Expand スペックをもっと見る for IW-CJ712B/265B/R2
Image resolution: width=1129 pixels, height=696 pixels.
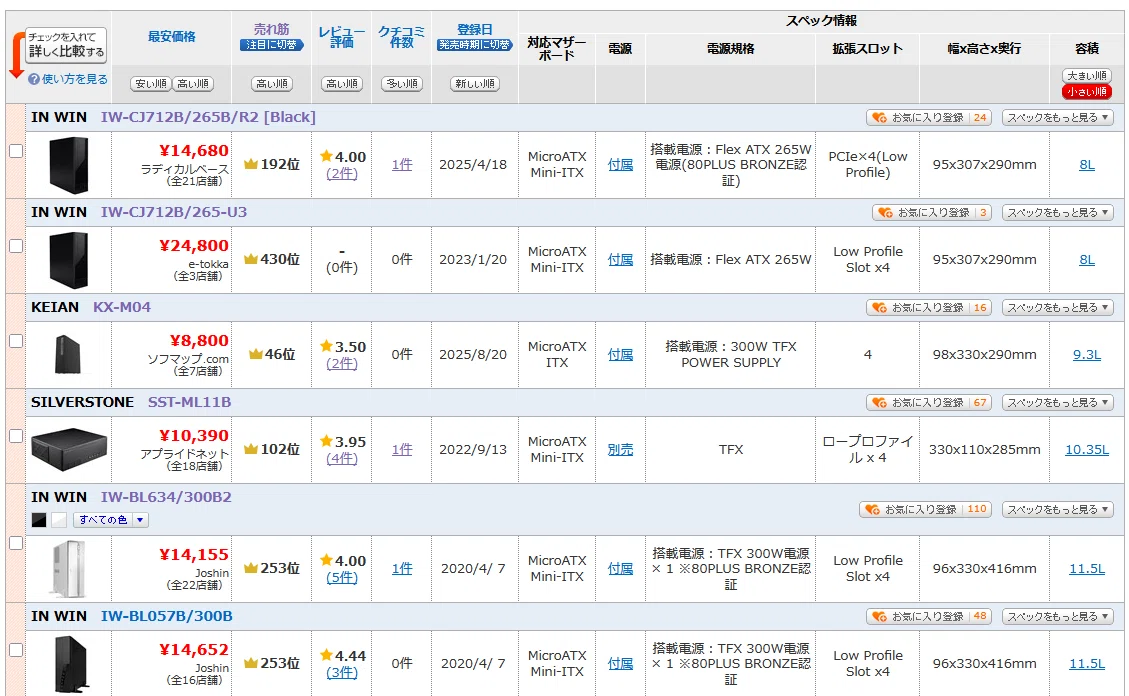tap(1058, 117)
